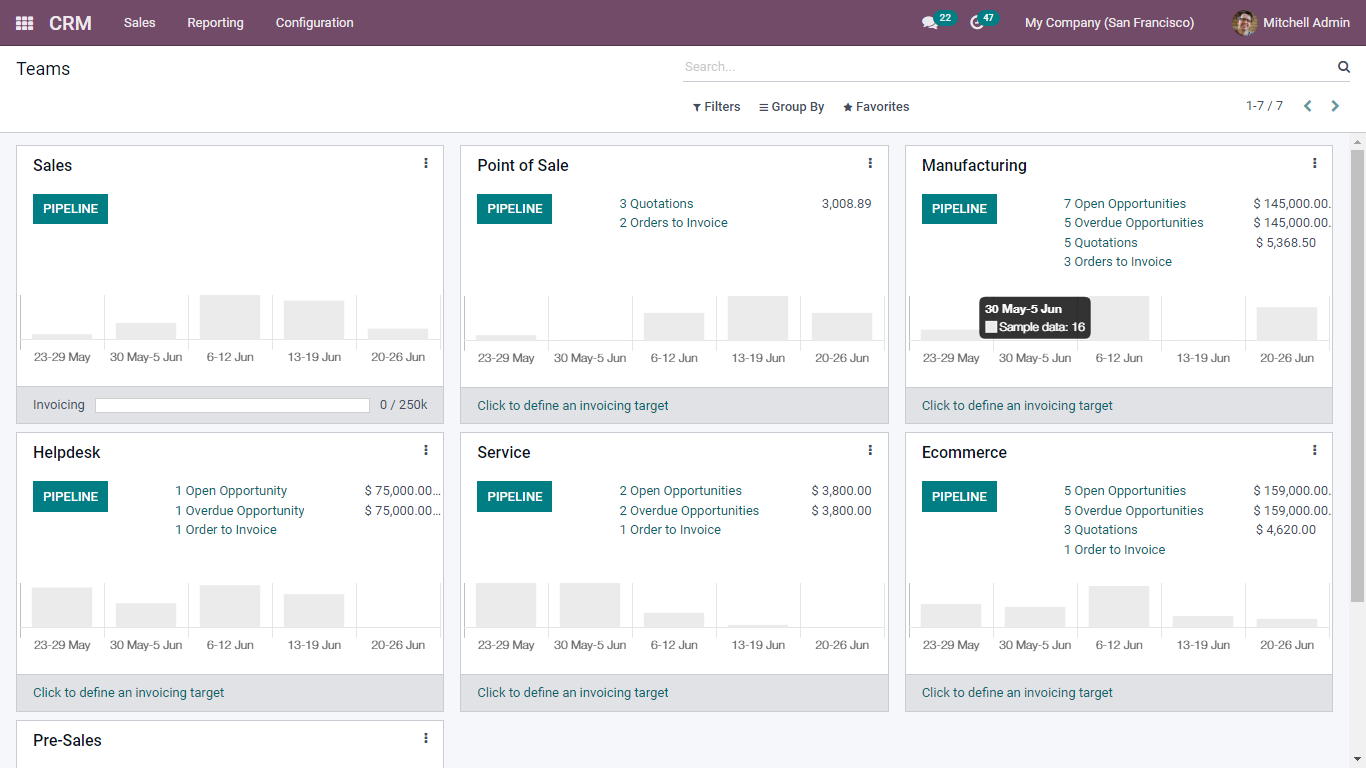
Task: Click the vertical page scrollbar
Action: click(1357, 375)
